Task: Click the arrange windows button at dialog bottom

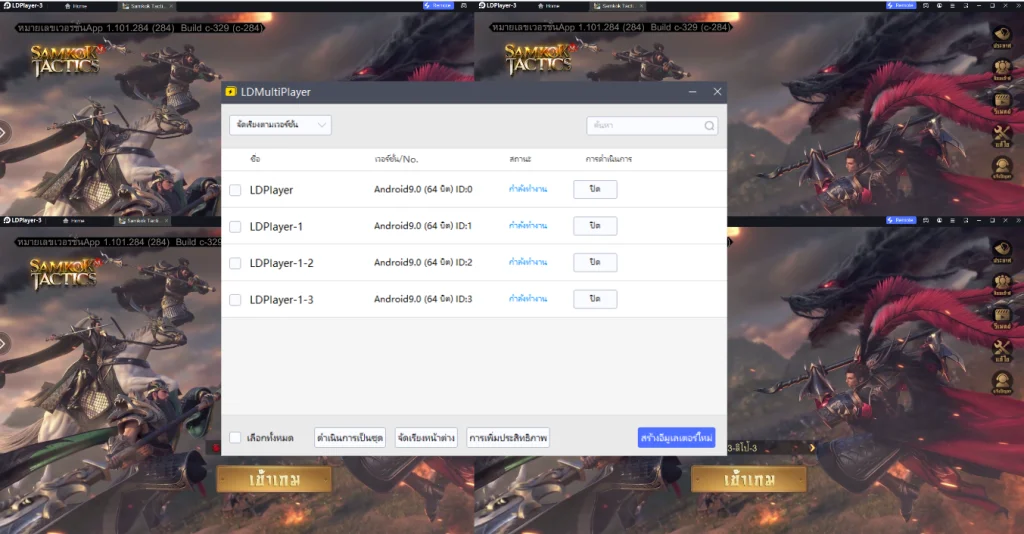Action: point(426,437)
